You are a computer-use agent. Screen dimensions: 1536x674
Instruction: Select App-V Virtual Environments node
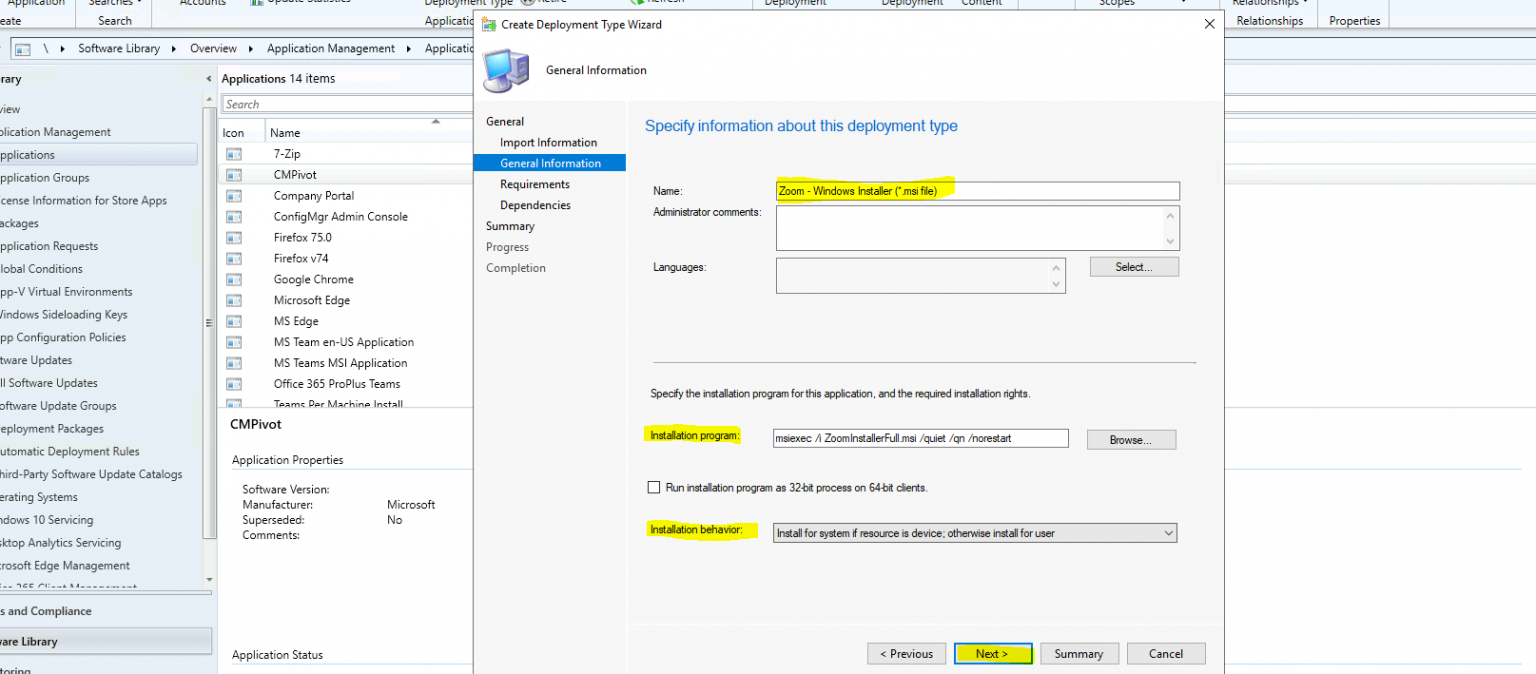[65, 292]
